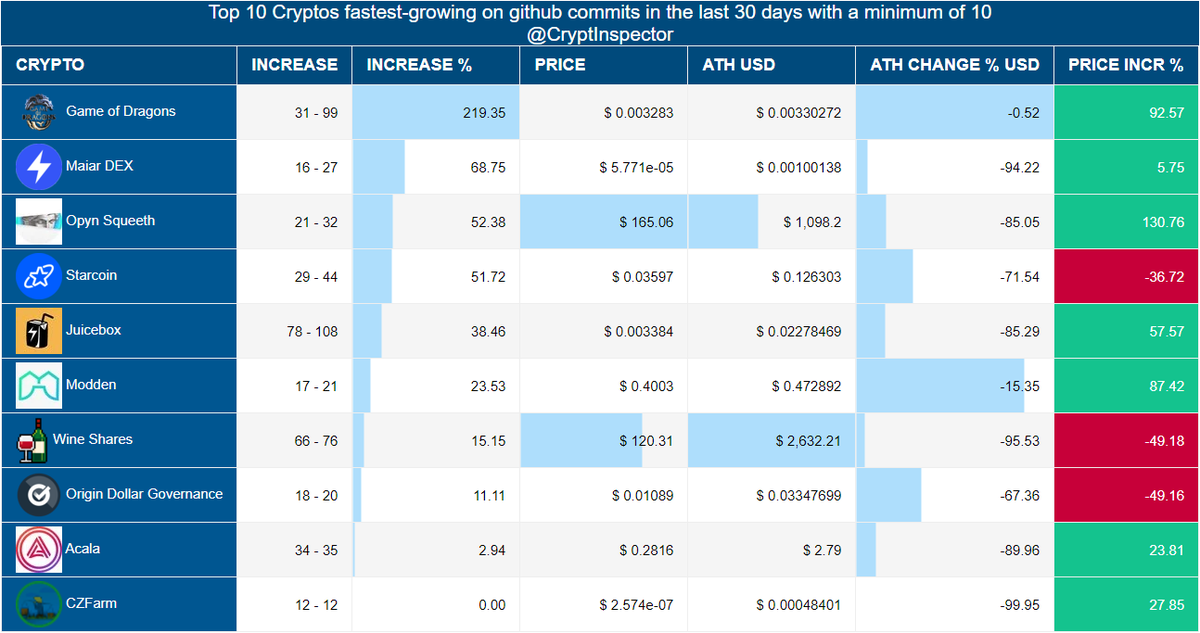Click the red -49.18 price increase cell
Image resolution: width=1200 pixels, height=633 pixels.
point(1127,440)
